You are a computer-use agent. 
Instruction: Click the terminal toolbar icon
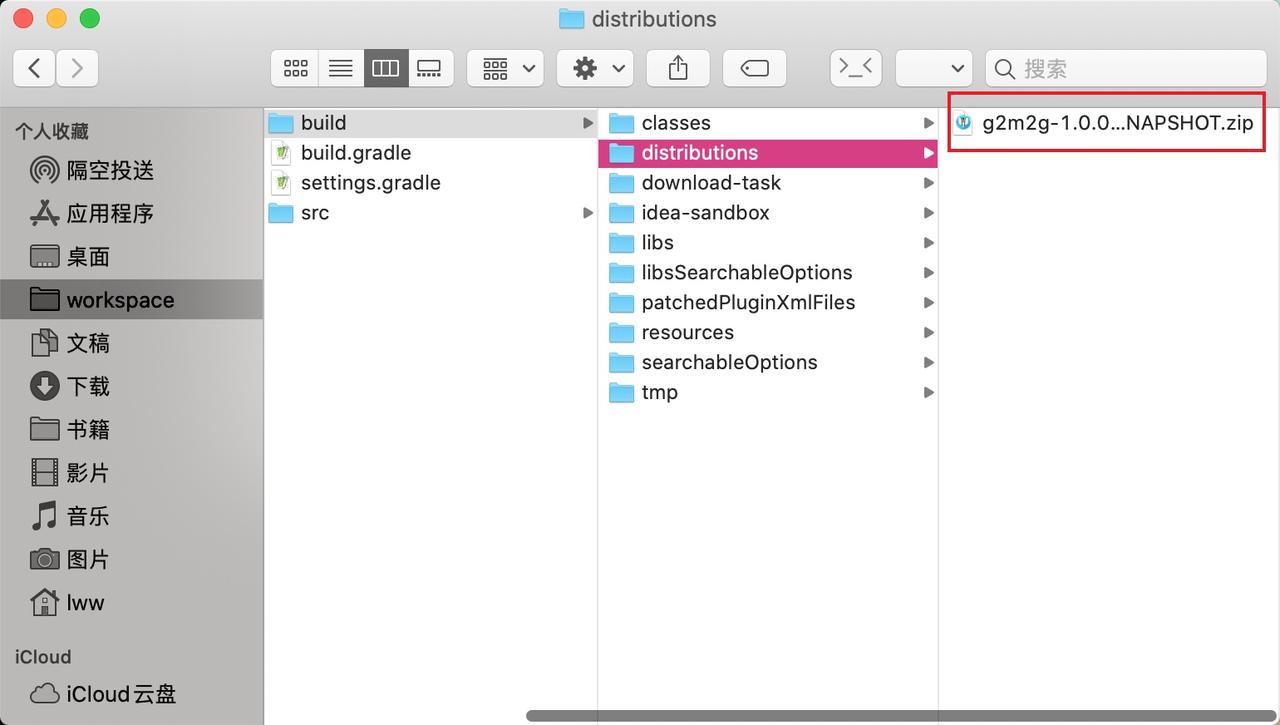pyautogui.click(x=855, y=68)
